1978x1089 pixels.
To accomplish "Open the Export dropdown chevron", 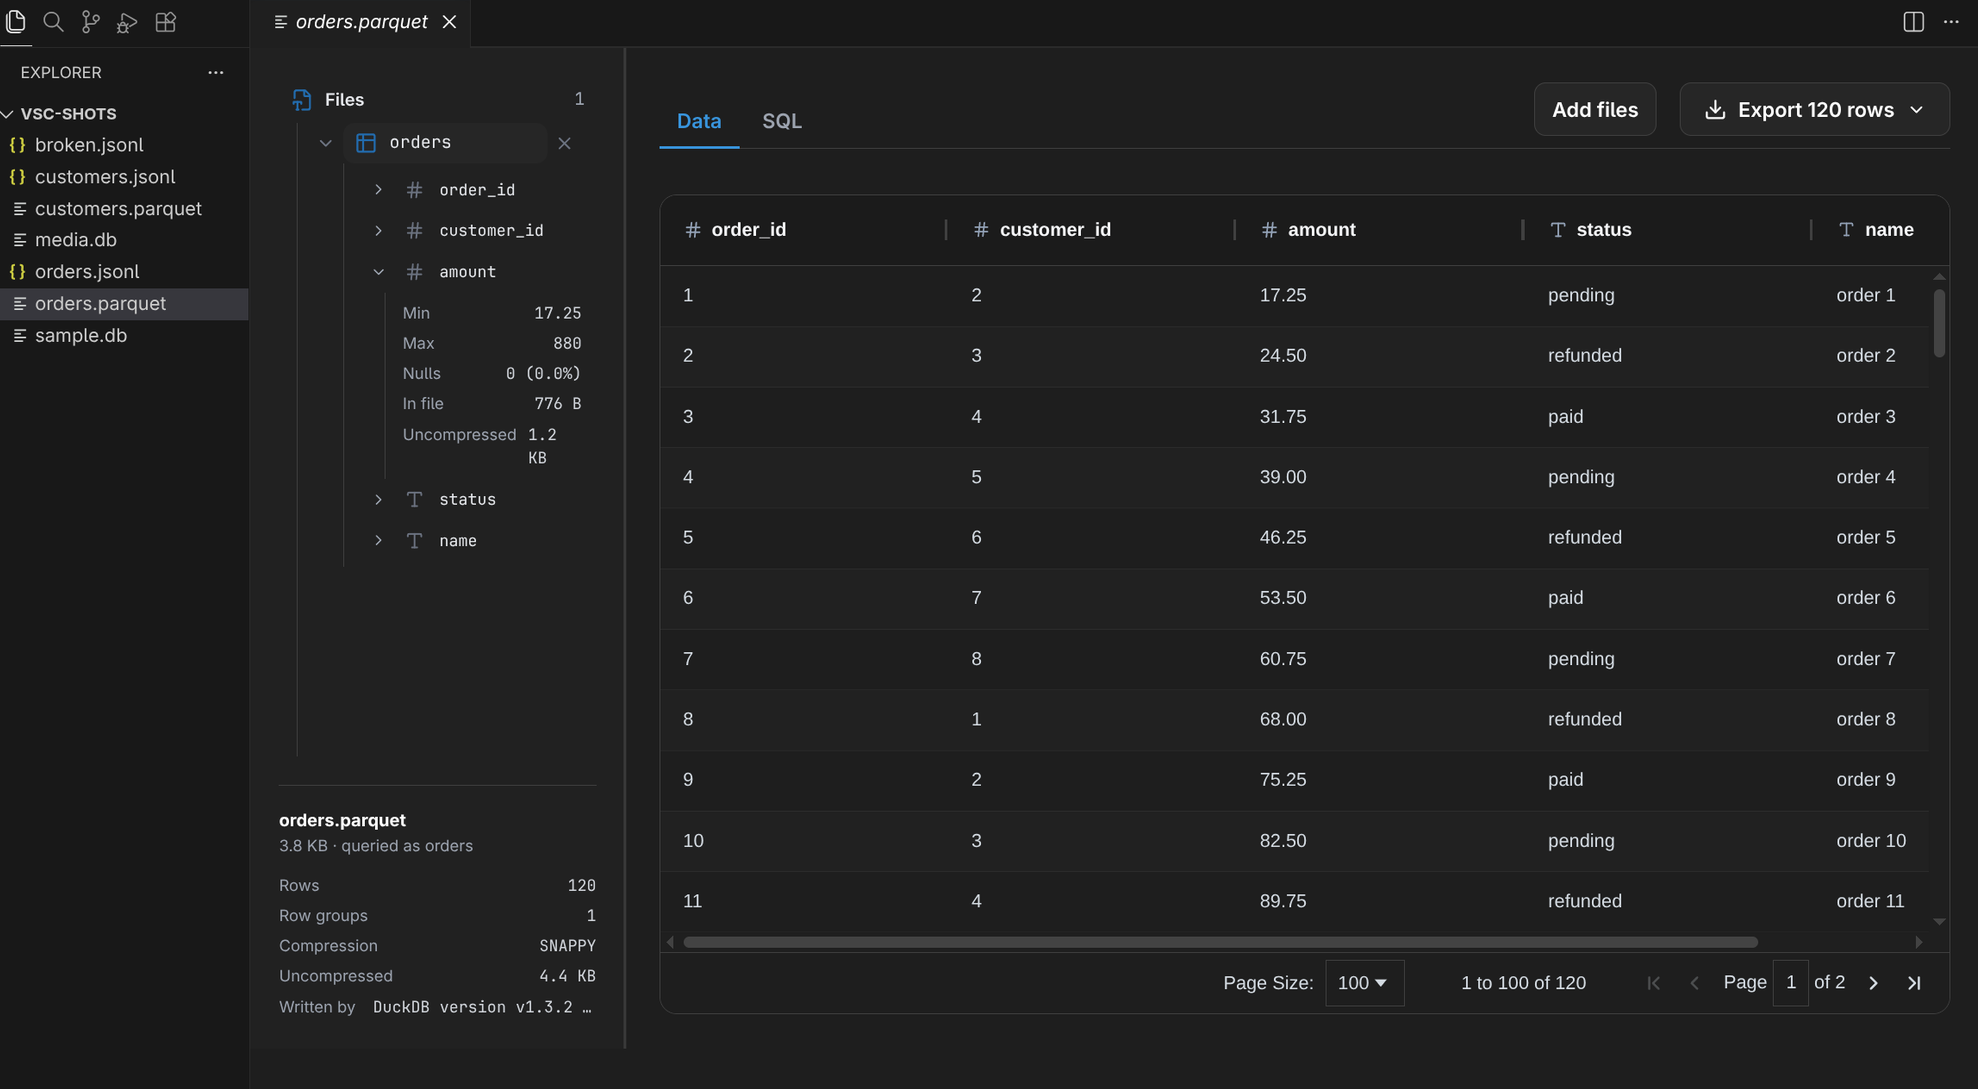I will (1916, 109).
